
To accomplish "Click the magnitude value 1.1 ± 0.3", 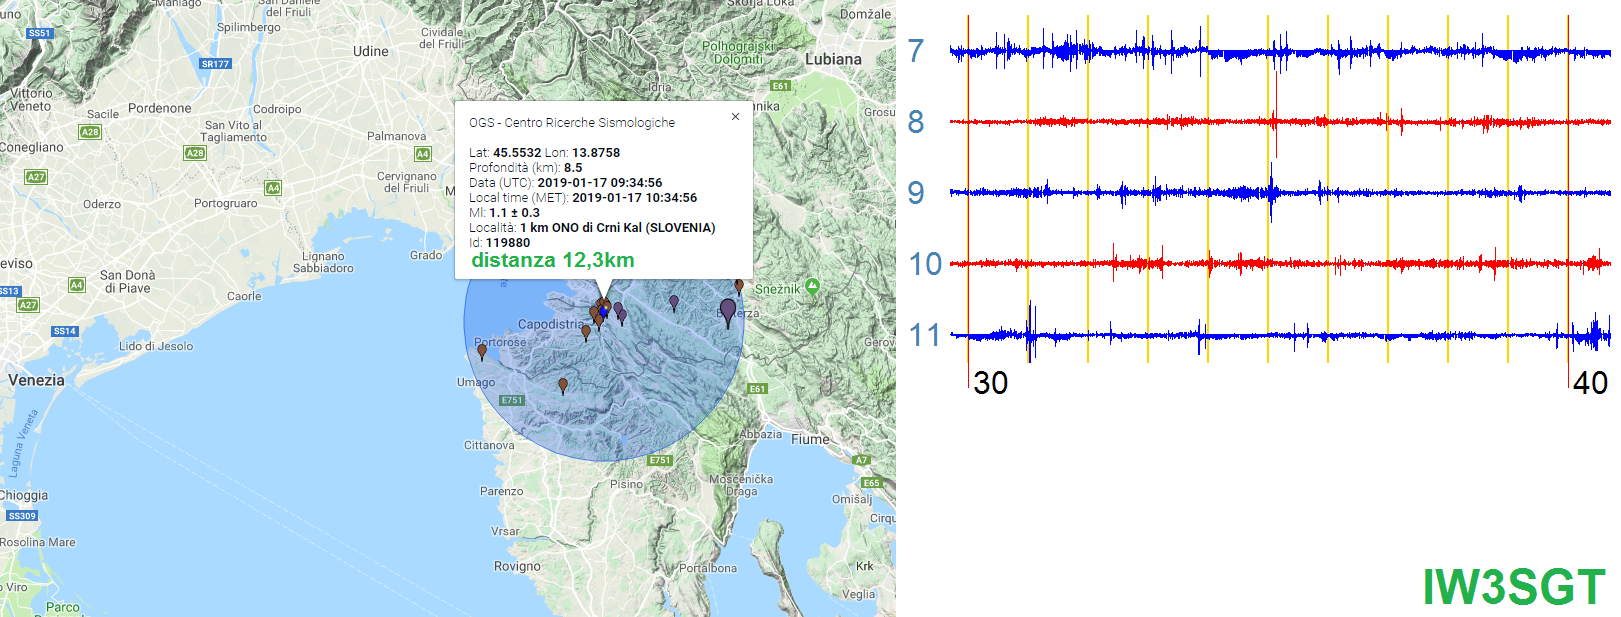I will pyautogui.click(x=514, y=213).
